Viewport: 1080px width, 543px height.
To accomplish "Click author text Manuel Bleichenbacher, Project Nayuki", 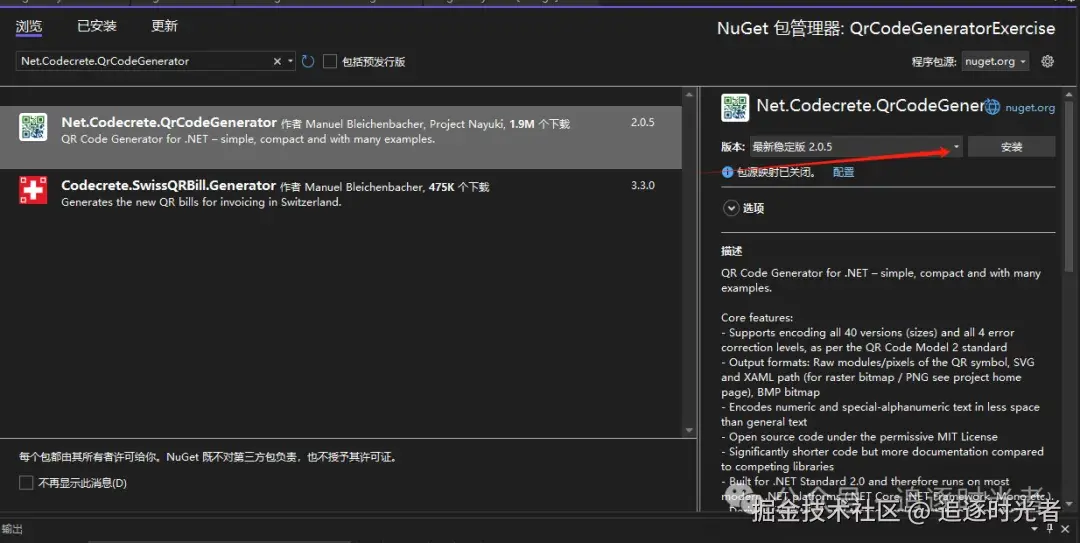I will coord(405,124).
